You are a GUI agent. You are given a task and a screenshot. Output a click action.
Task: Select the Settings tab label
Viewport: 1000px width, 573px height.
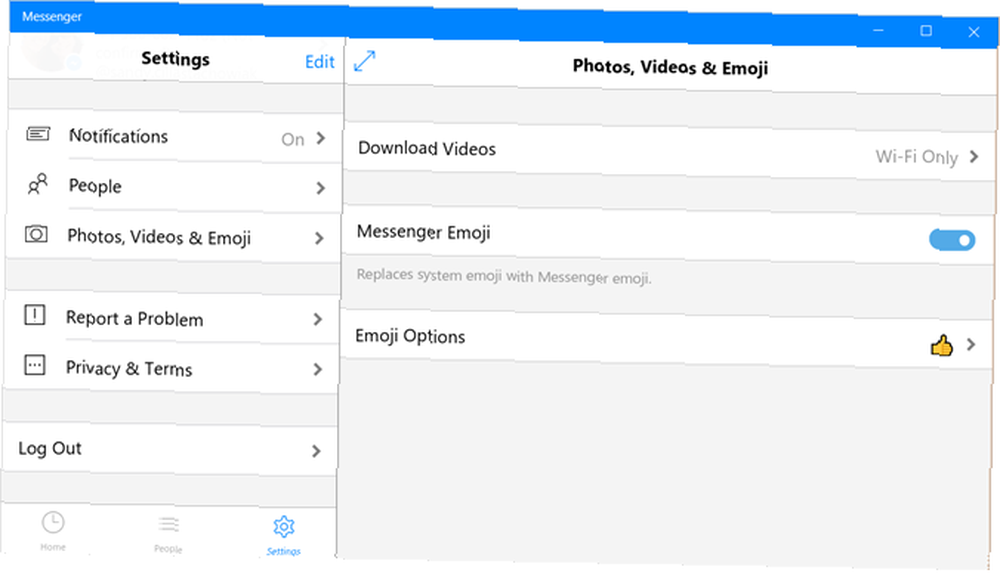pyautogui.click(x=284, y=551)
